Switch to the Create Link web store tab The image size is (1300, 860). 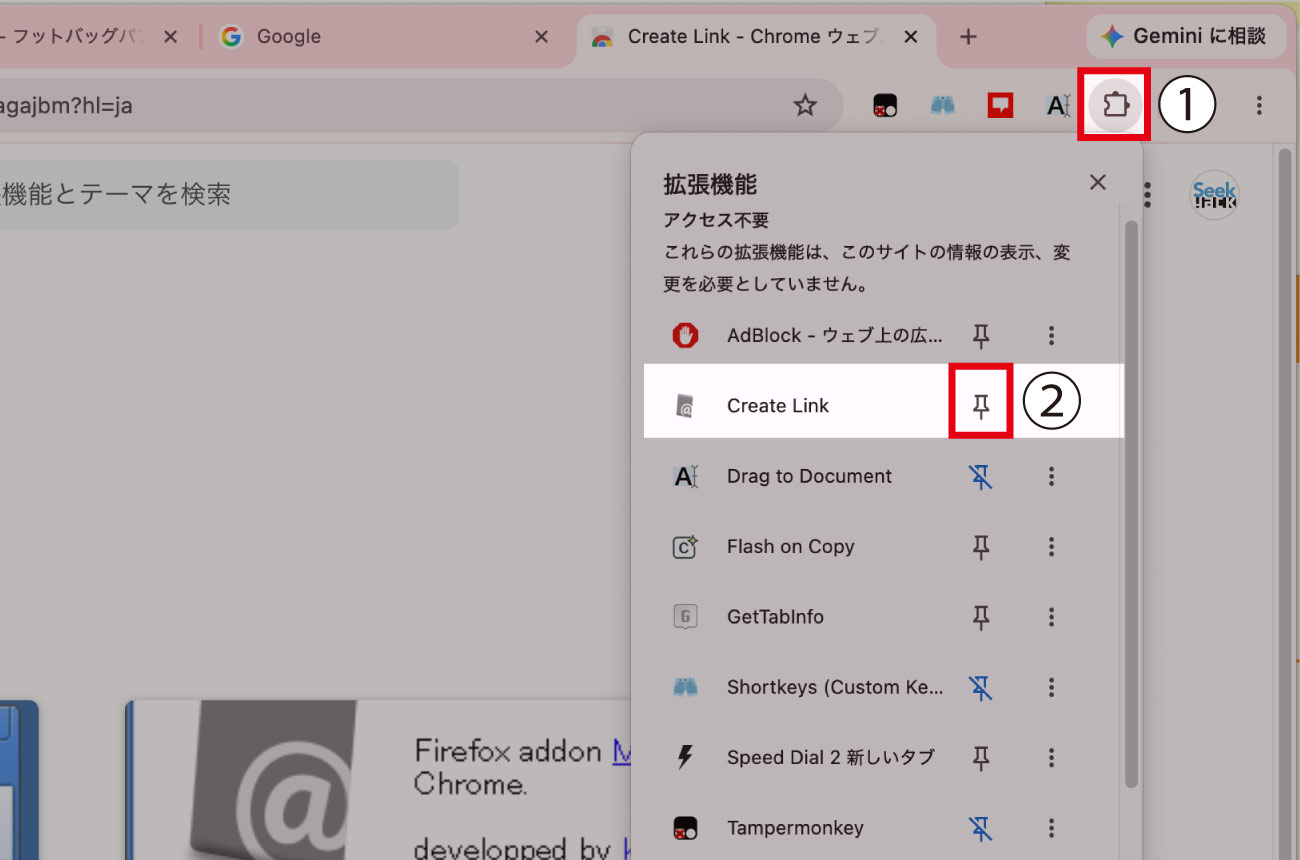[x=755, y=37]
